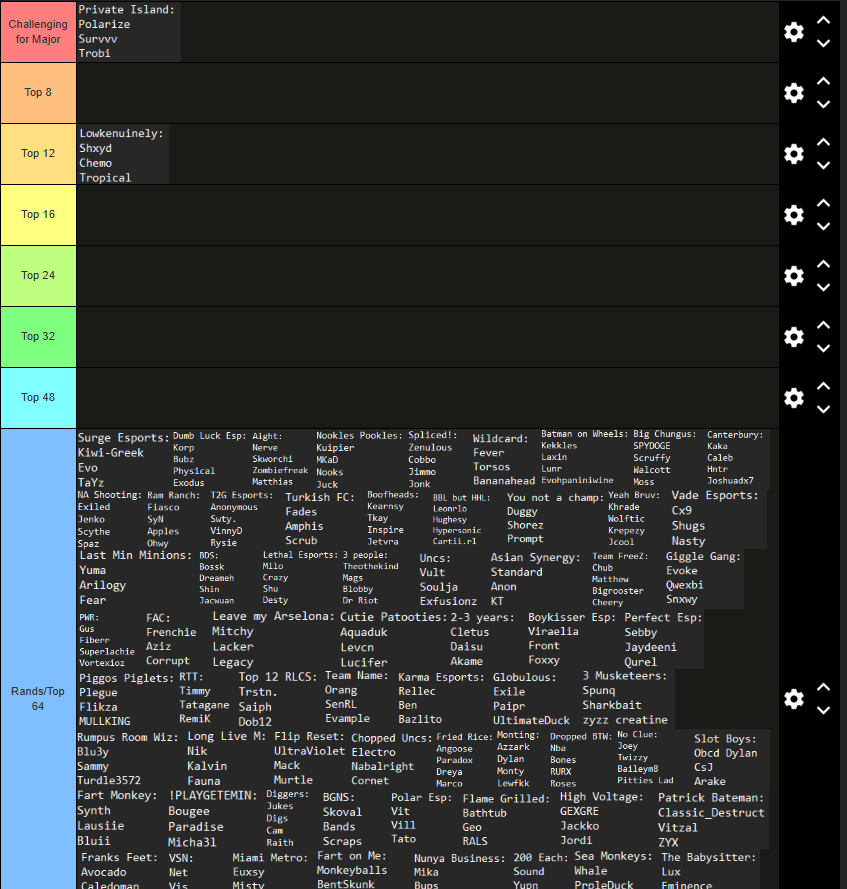Move Top 16 row up
Screen dimensions: 847x889
pos(823,203)
